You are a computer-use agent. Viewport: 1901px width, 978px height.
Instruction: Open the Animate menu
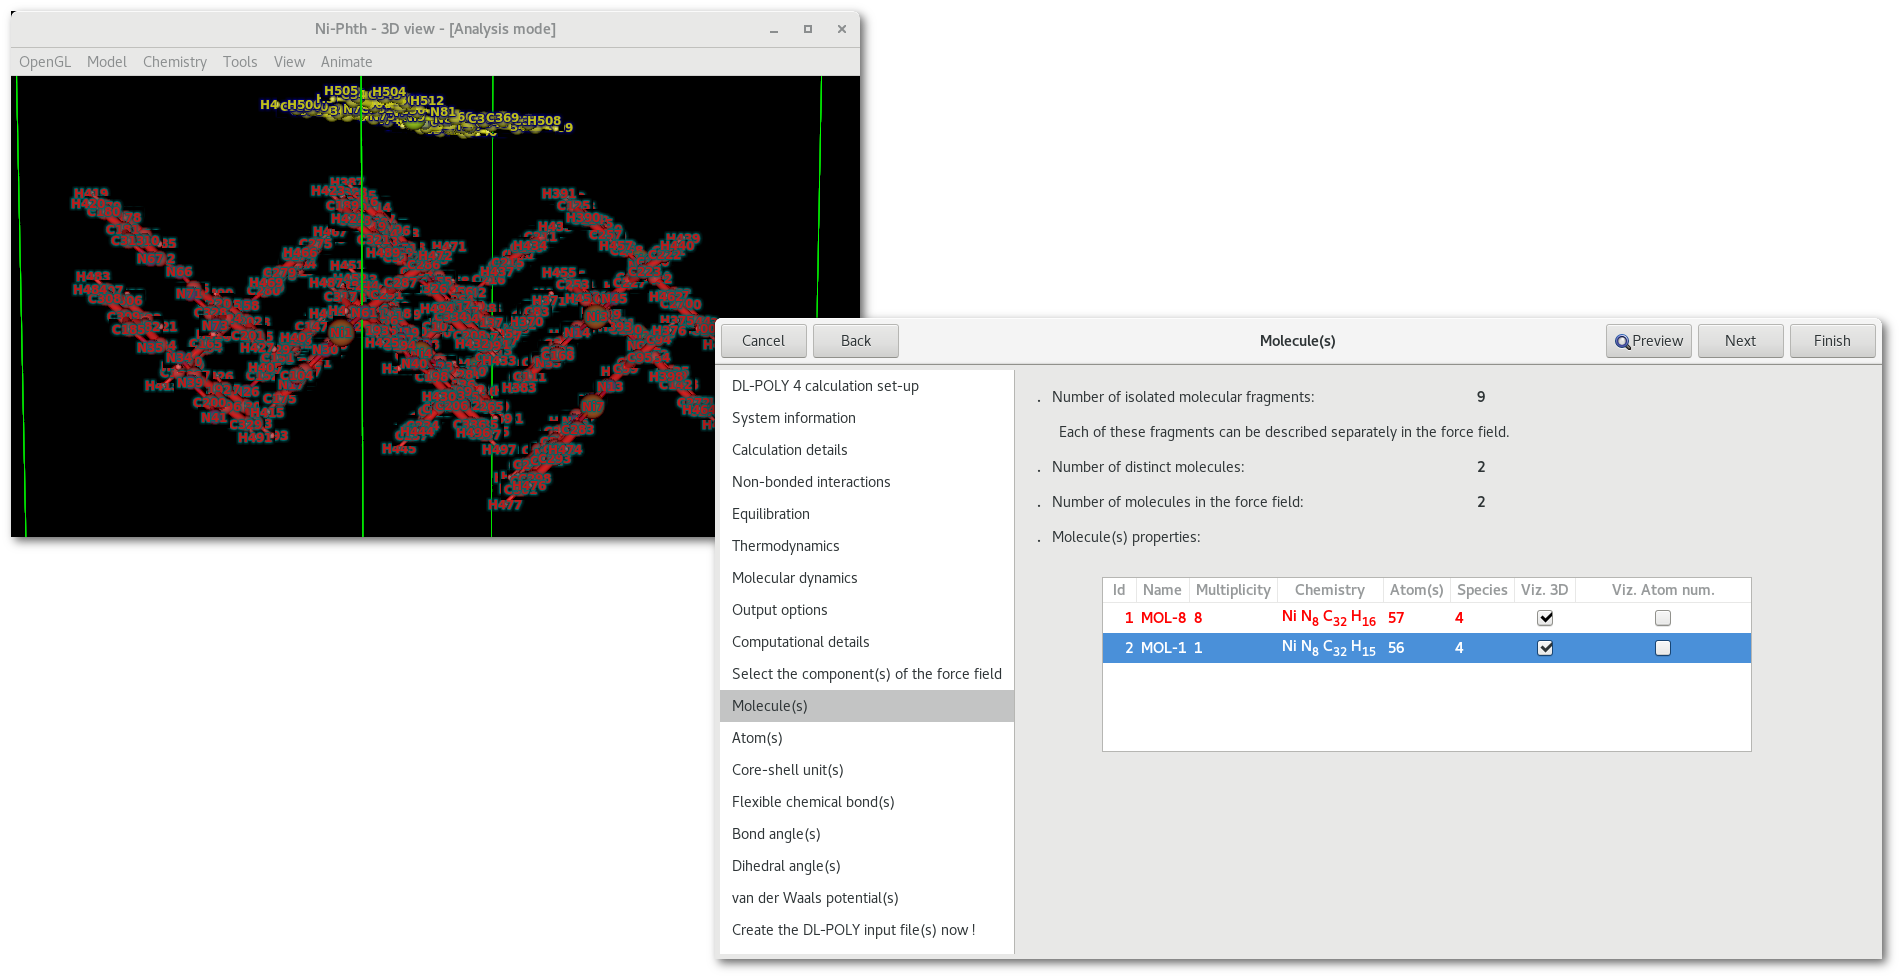point(346,62)
